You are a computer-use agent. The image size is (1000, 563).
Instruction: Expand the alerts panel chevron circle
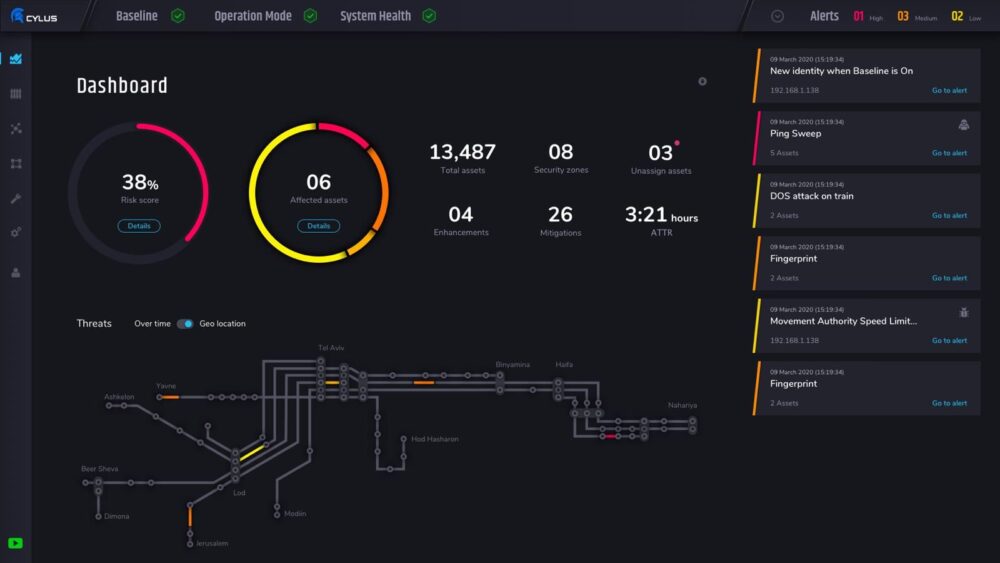tap(777, 17)
